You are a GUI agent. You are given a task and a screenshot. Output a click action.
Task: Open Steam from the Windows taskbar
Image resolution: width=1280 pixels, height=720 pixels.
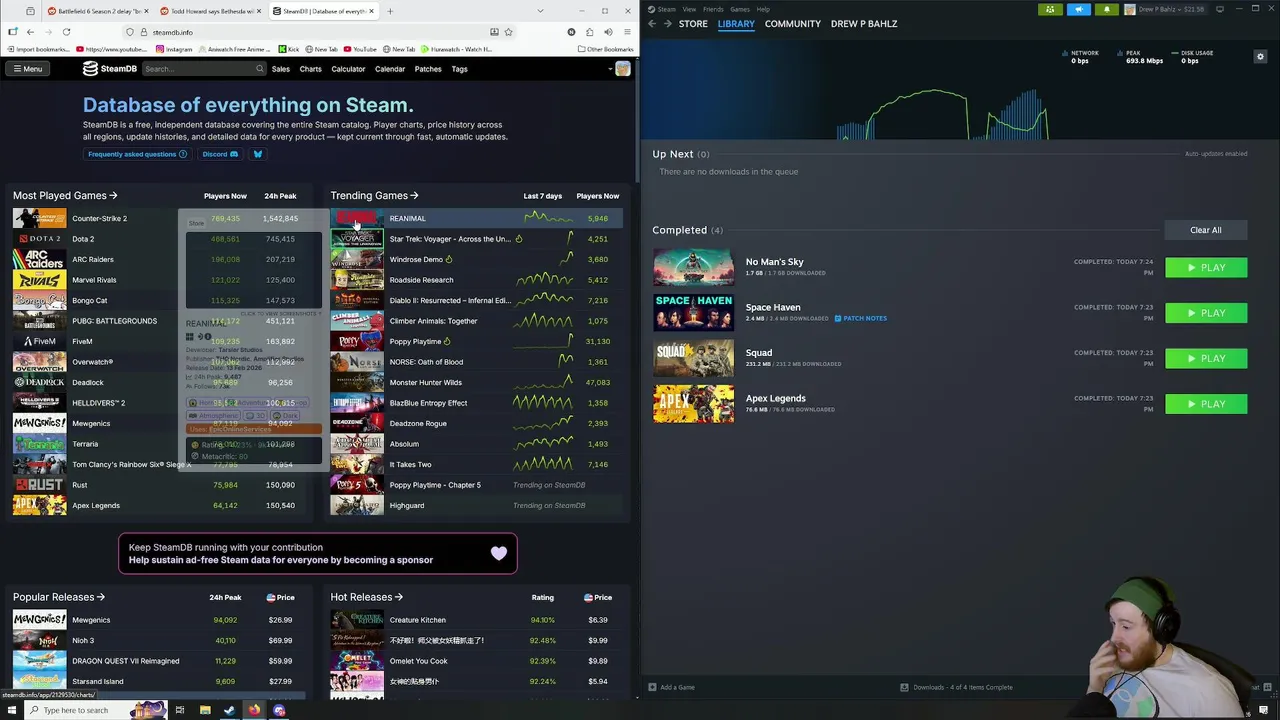click(229, 710)
